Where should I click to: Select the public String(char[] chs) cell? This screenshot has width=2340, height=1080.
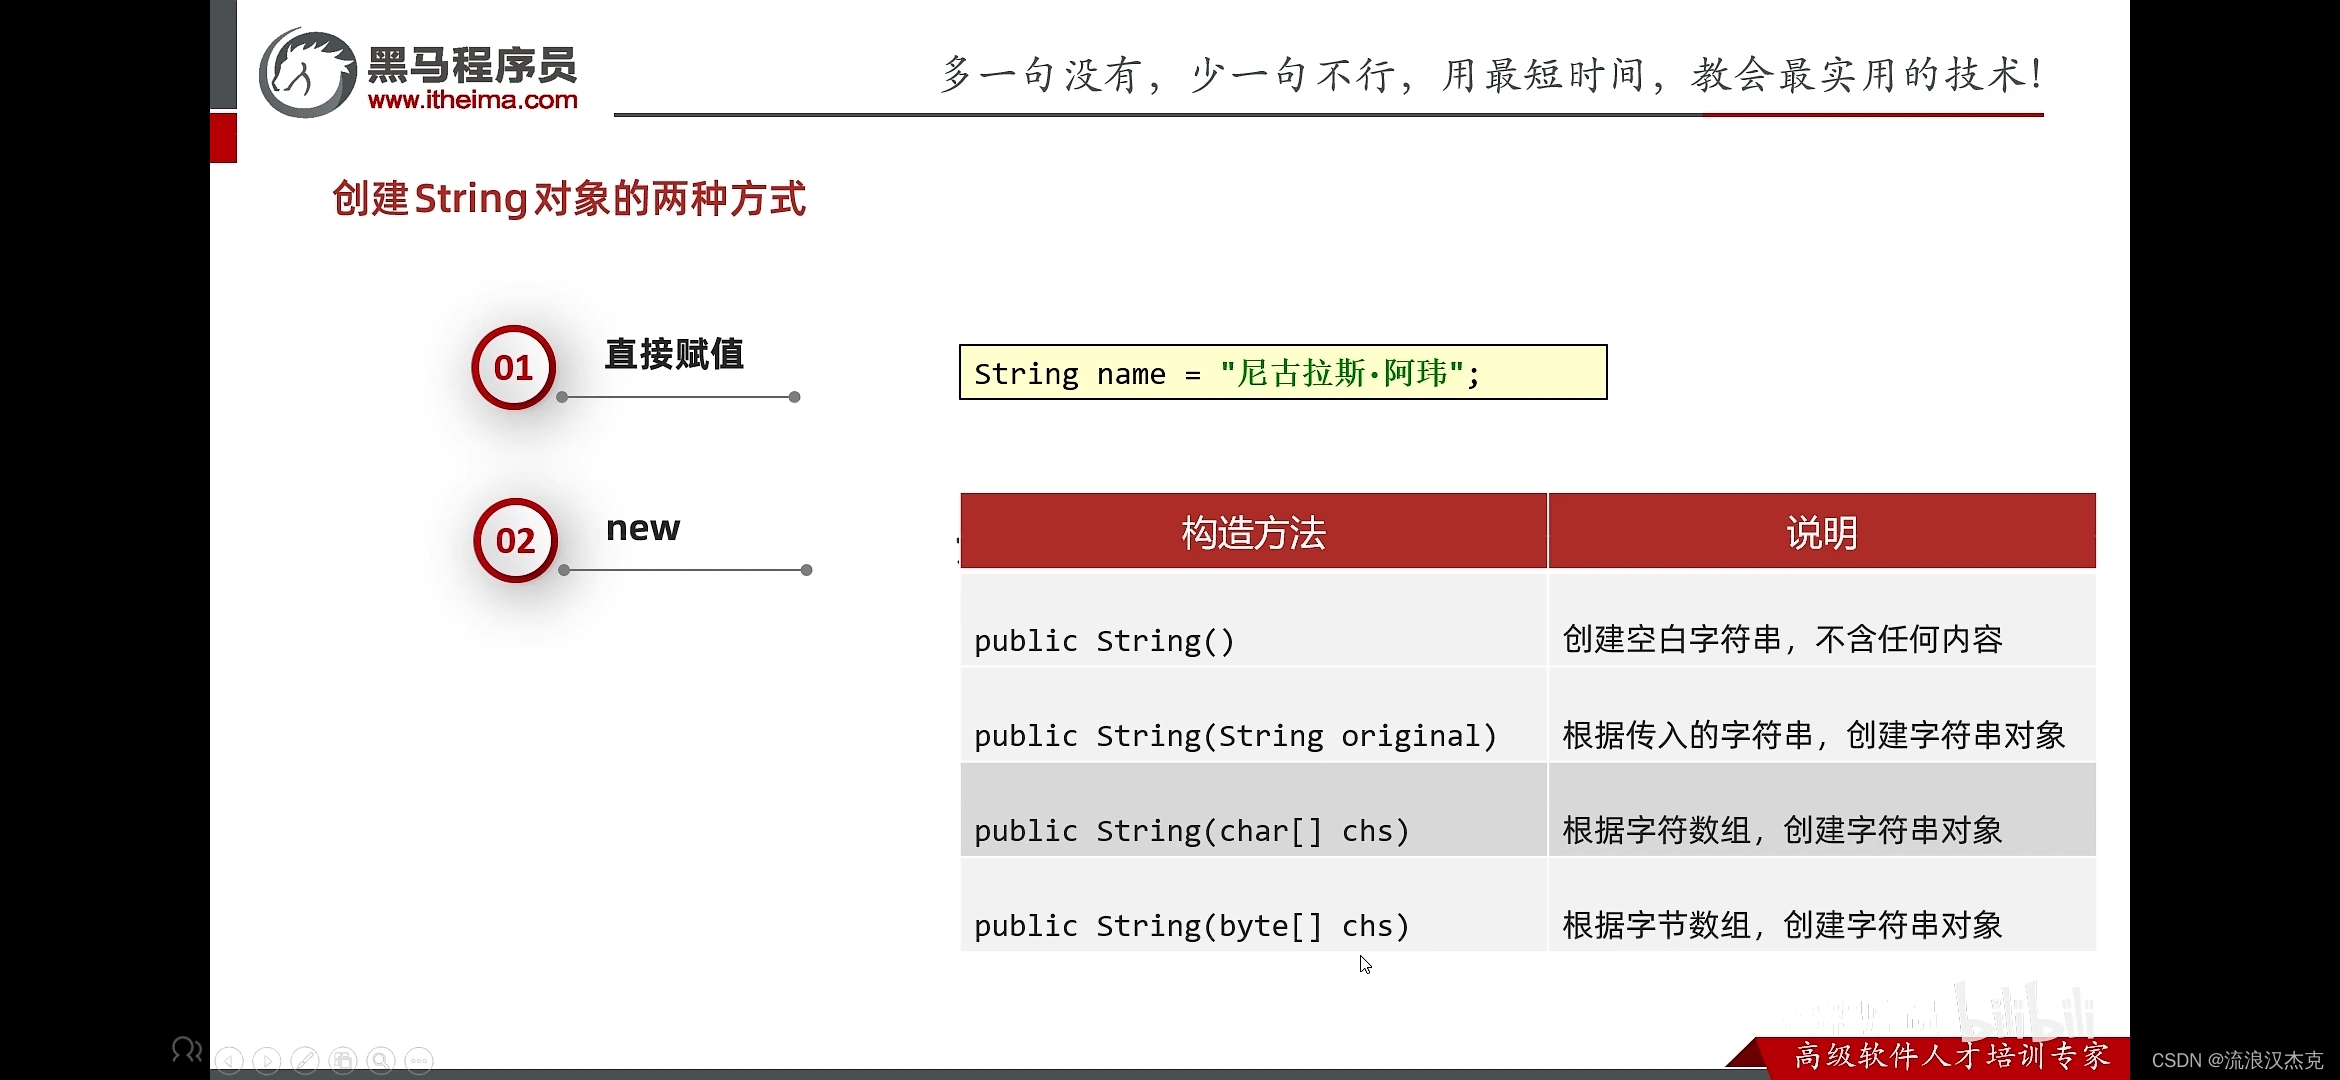coord(1191,830)
